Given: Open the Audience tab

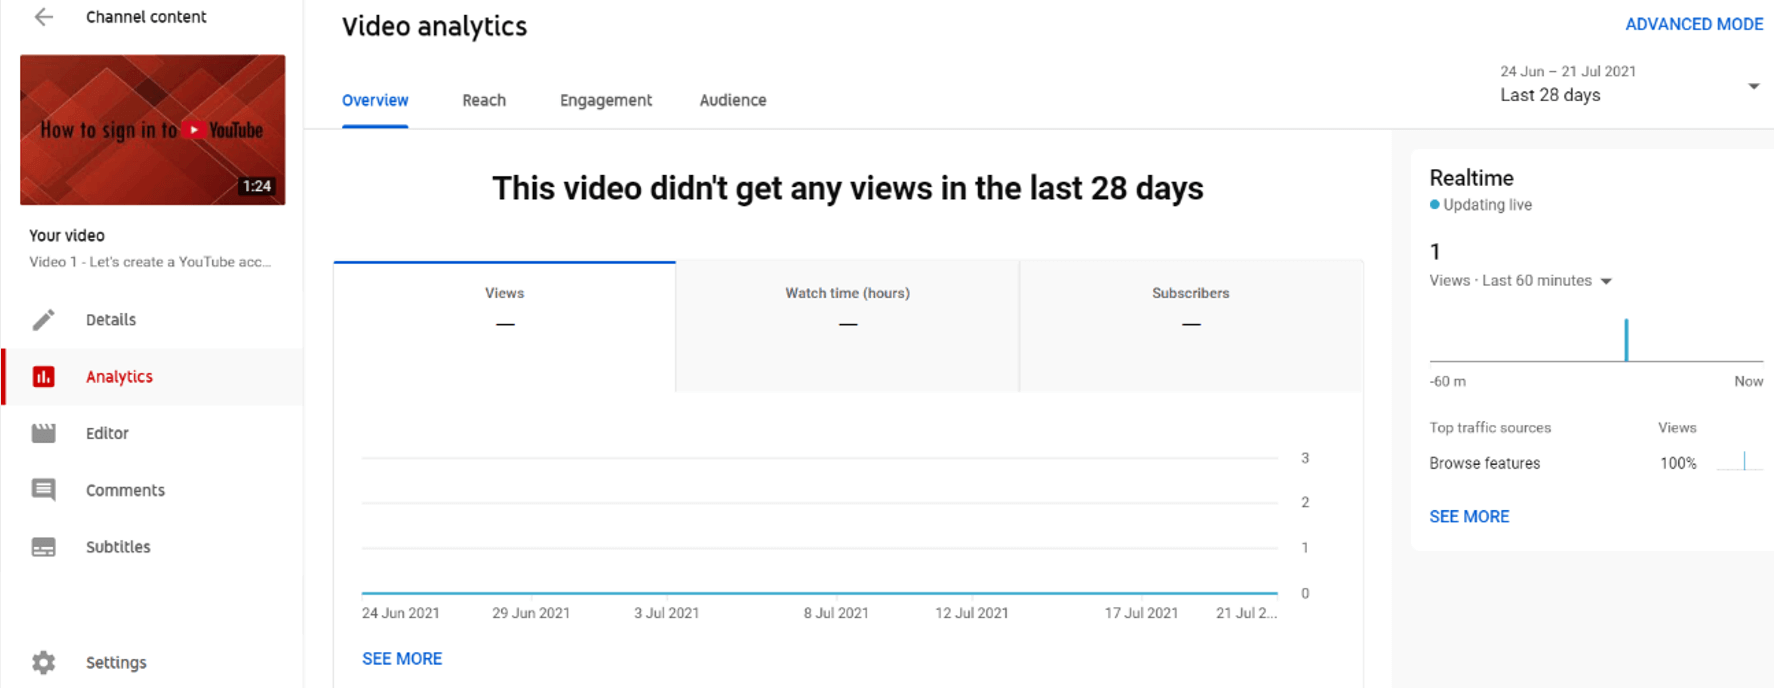Looking at the screenshot, I should 733,100.
